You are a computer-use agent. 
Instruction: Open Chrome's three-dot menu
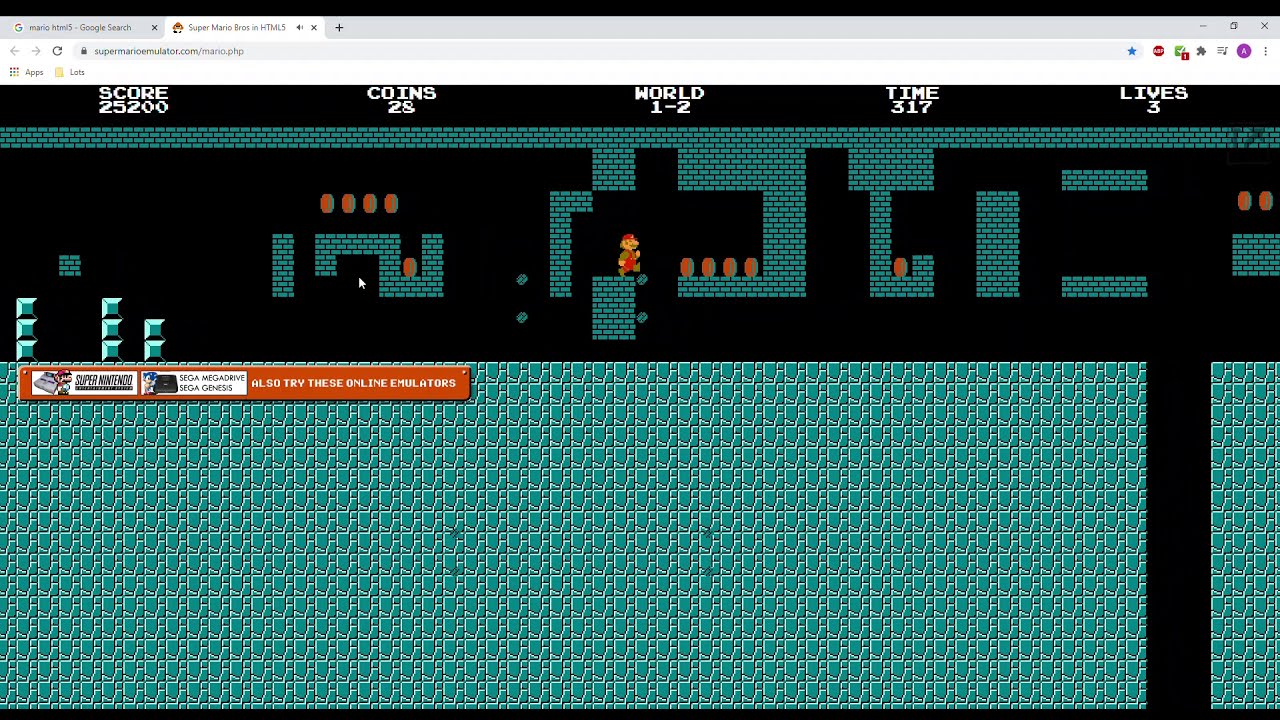click(x=1265, y=51)
